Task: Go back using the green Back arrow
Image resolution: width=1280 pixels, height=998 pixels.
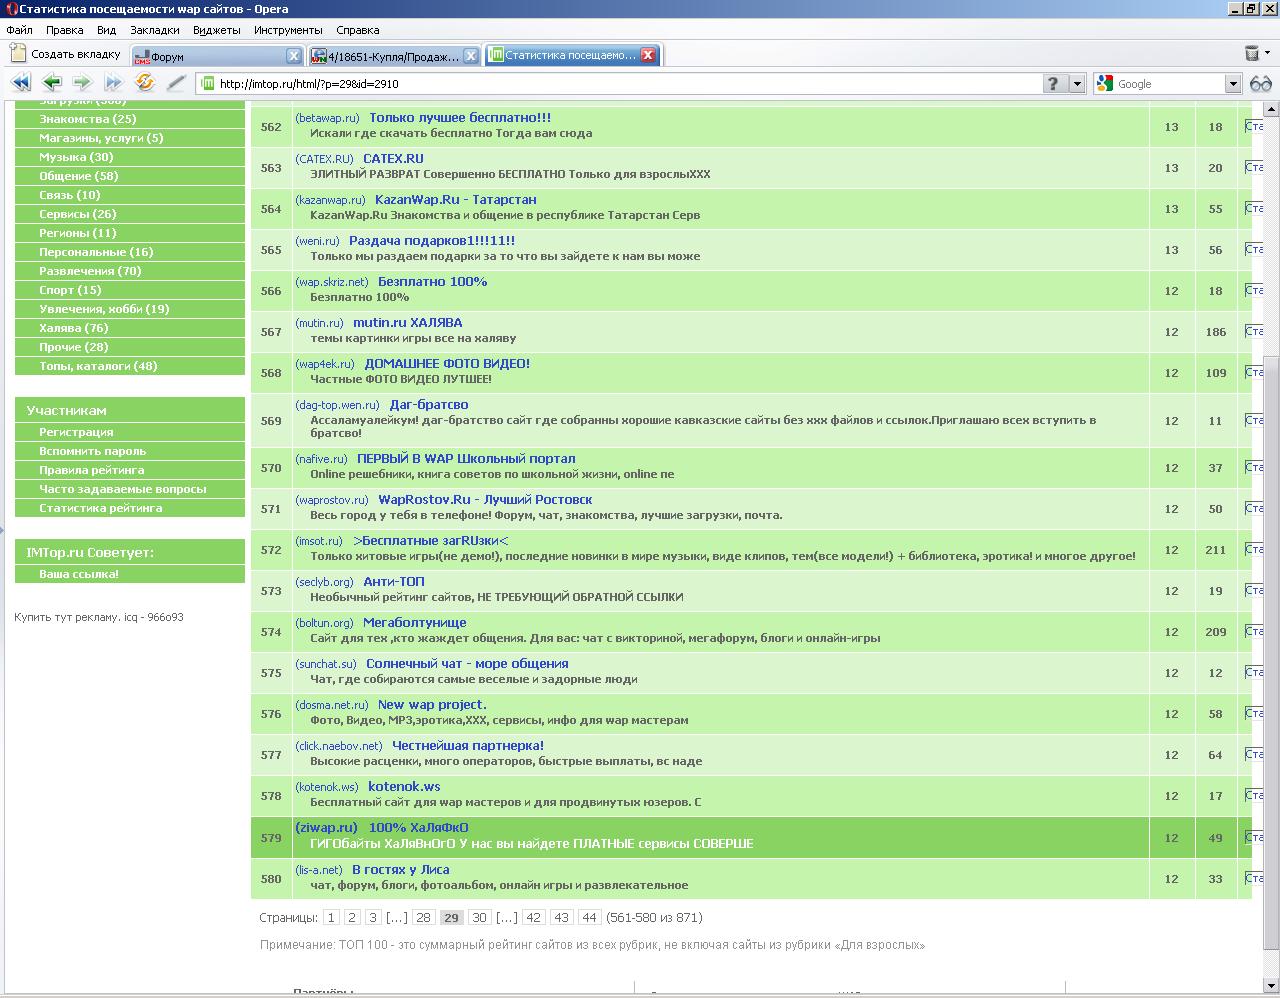Action: tap(52, 83)
